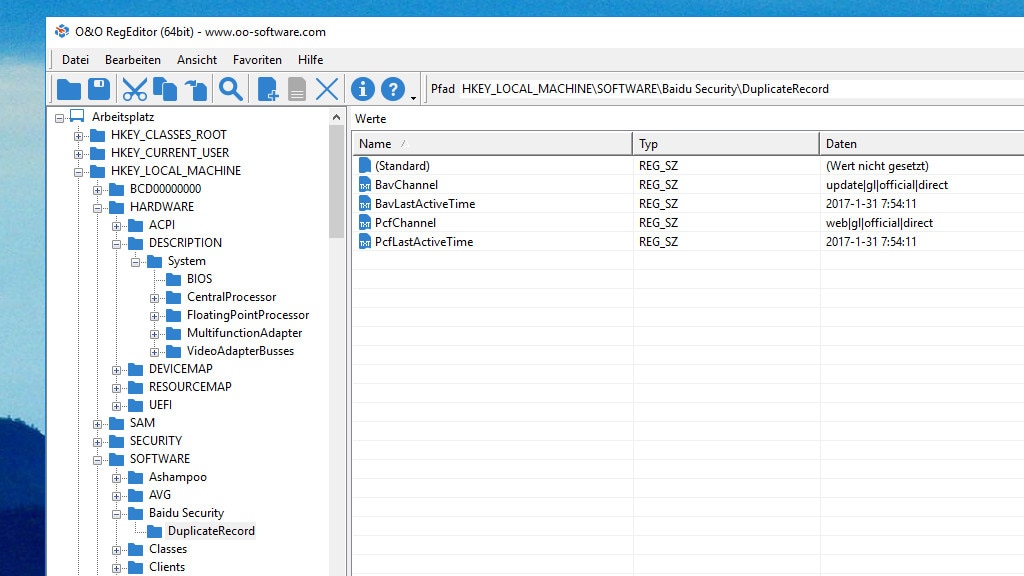Click the help question mark icon

click(392, 89)
